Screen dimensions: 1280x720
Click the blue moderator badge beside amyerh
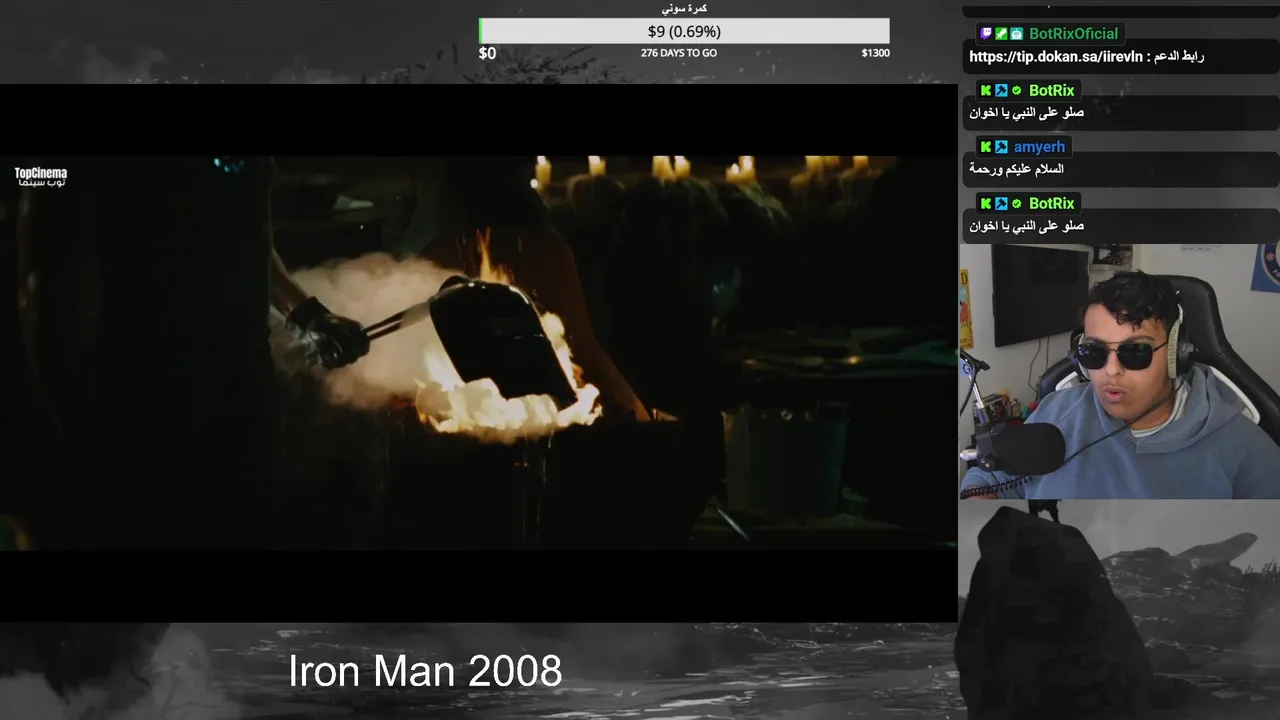[1001, 147]
